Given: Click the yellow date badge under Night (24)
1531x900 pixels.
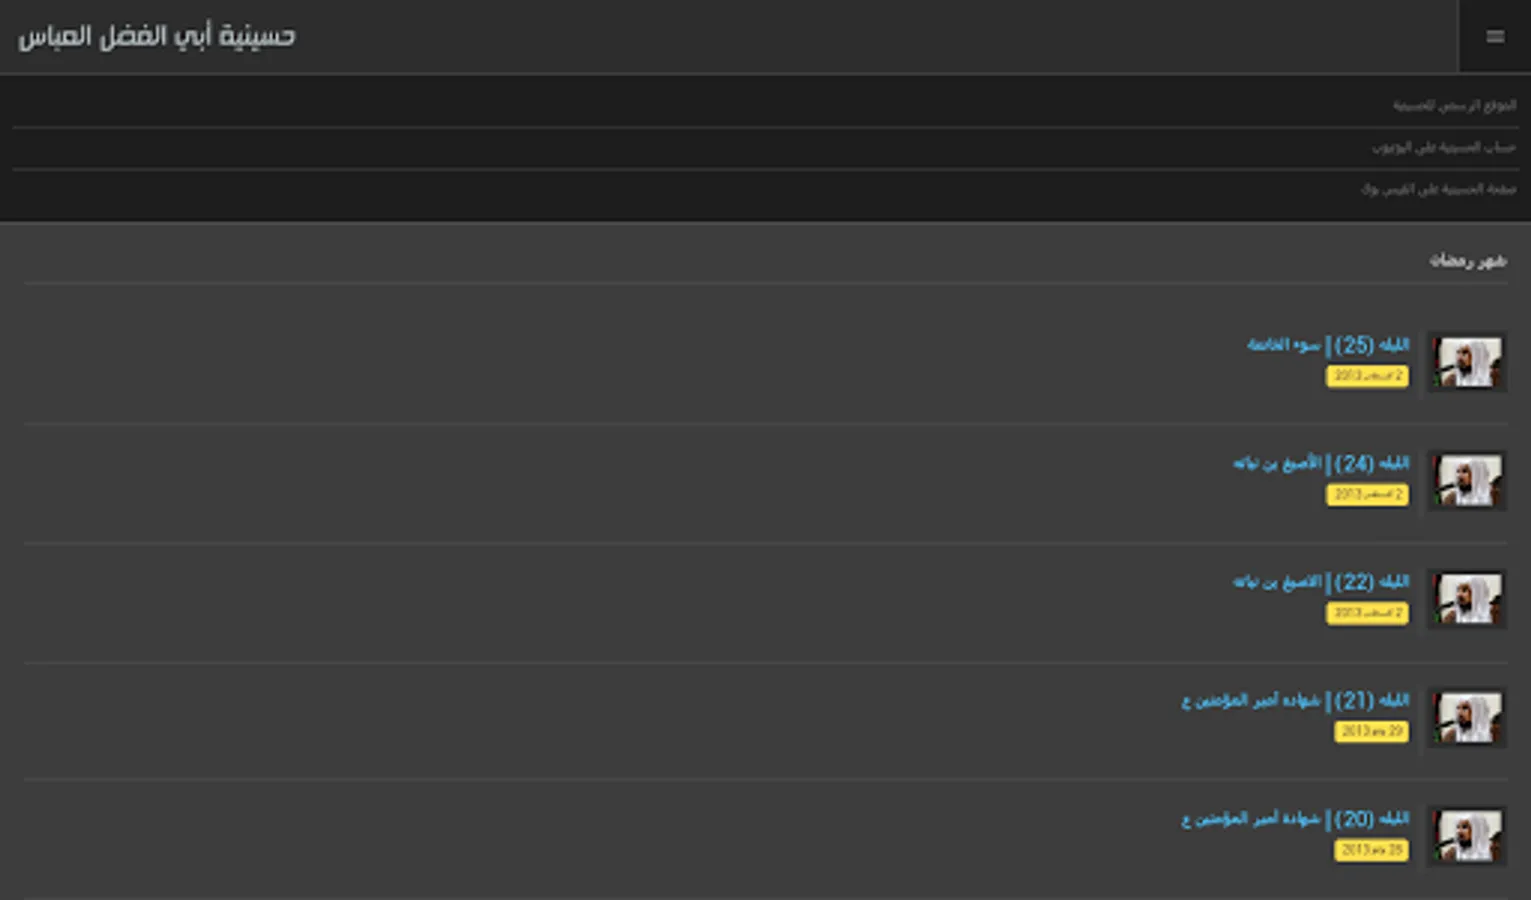Looking at the screenshot, I should click(1367, 495).
